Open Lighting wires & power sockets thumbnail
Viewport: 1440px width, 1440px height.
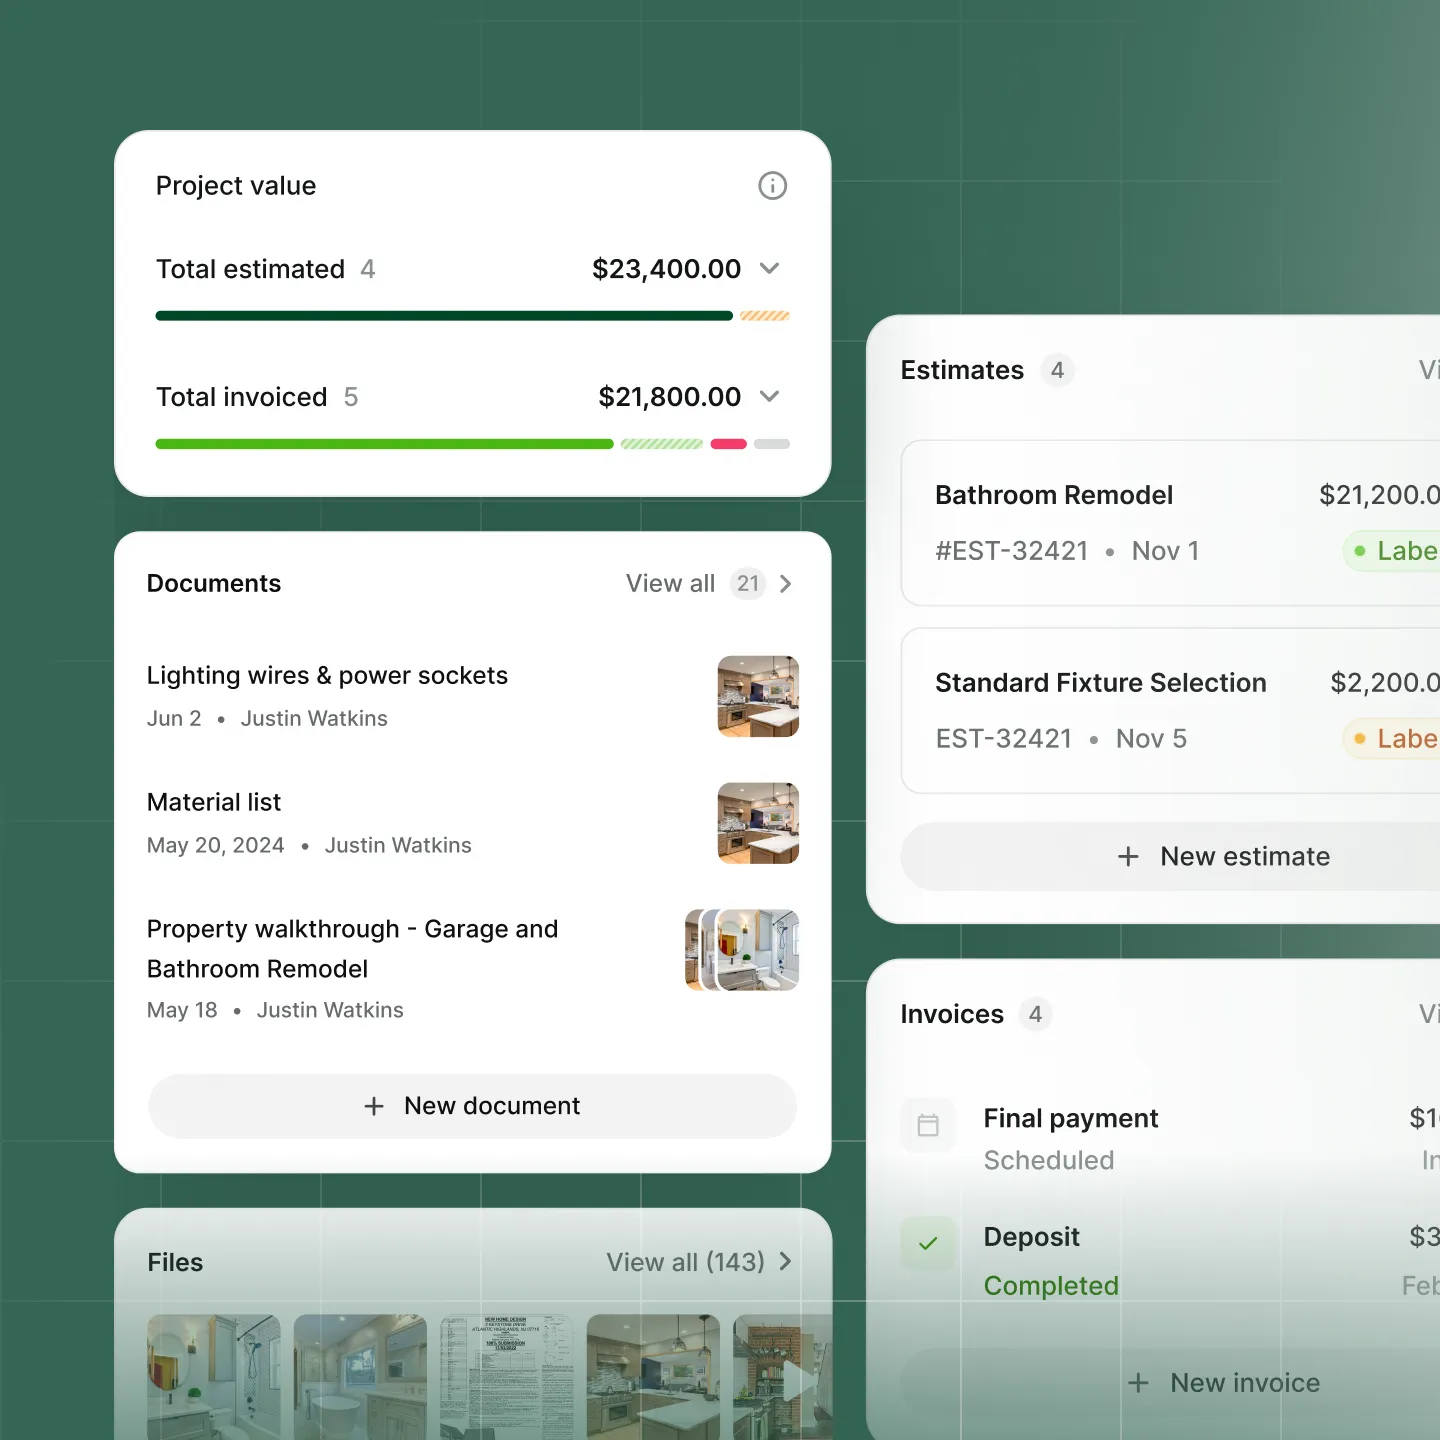pos(758,697)
